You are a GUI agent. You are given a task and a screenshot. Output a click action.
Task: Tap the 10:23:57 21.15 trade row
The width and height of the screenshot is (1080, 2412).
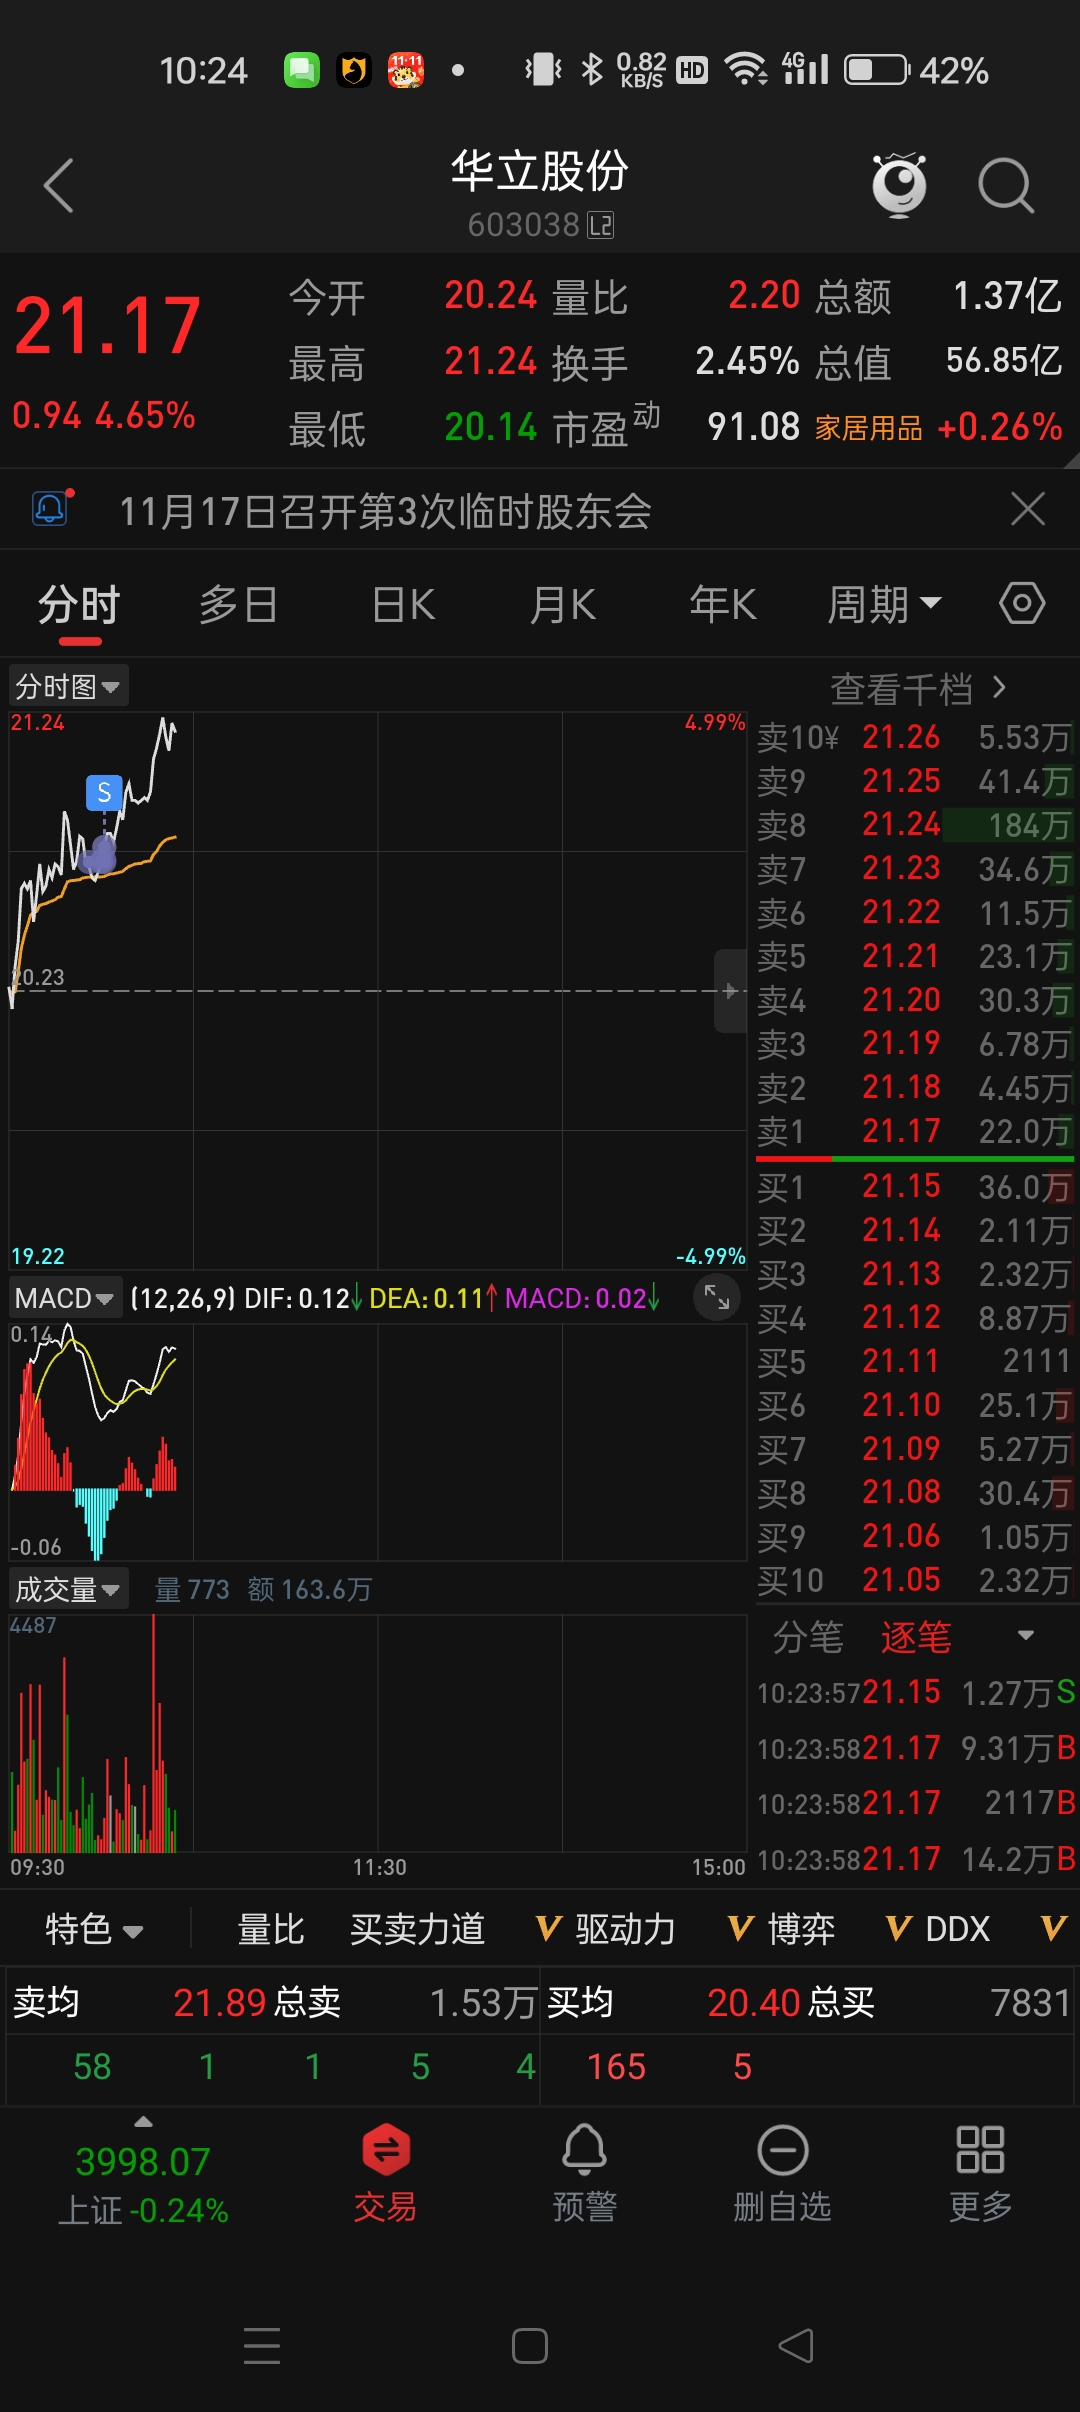tap(916, 1692)
